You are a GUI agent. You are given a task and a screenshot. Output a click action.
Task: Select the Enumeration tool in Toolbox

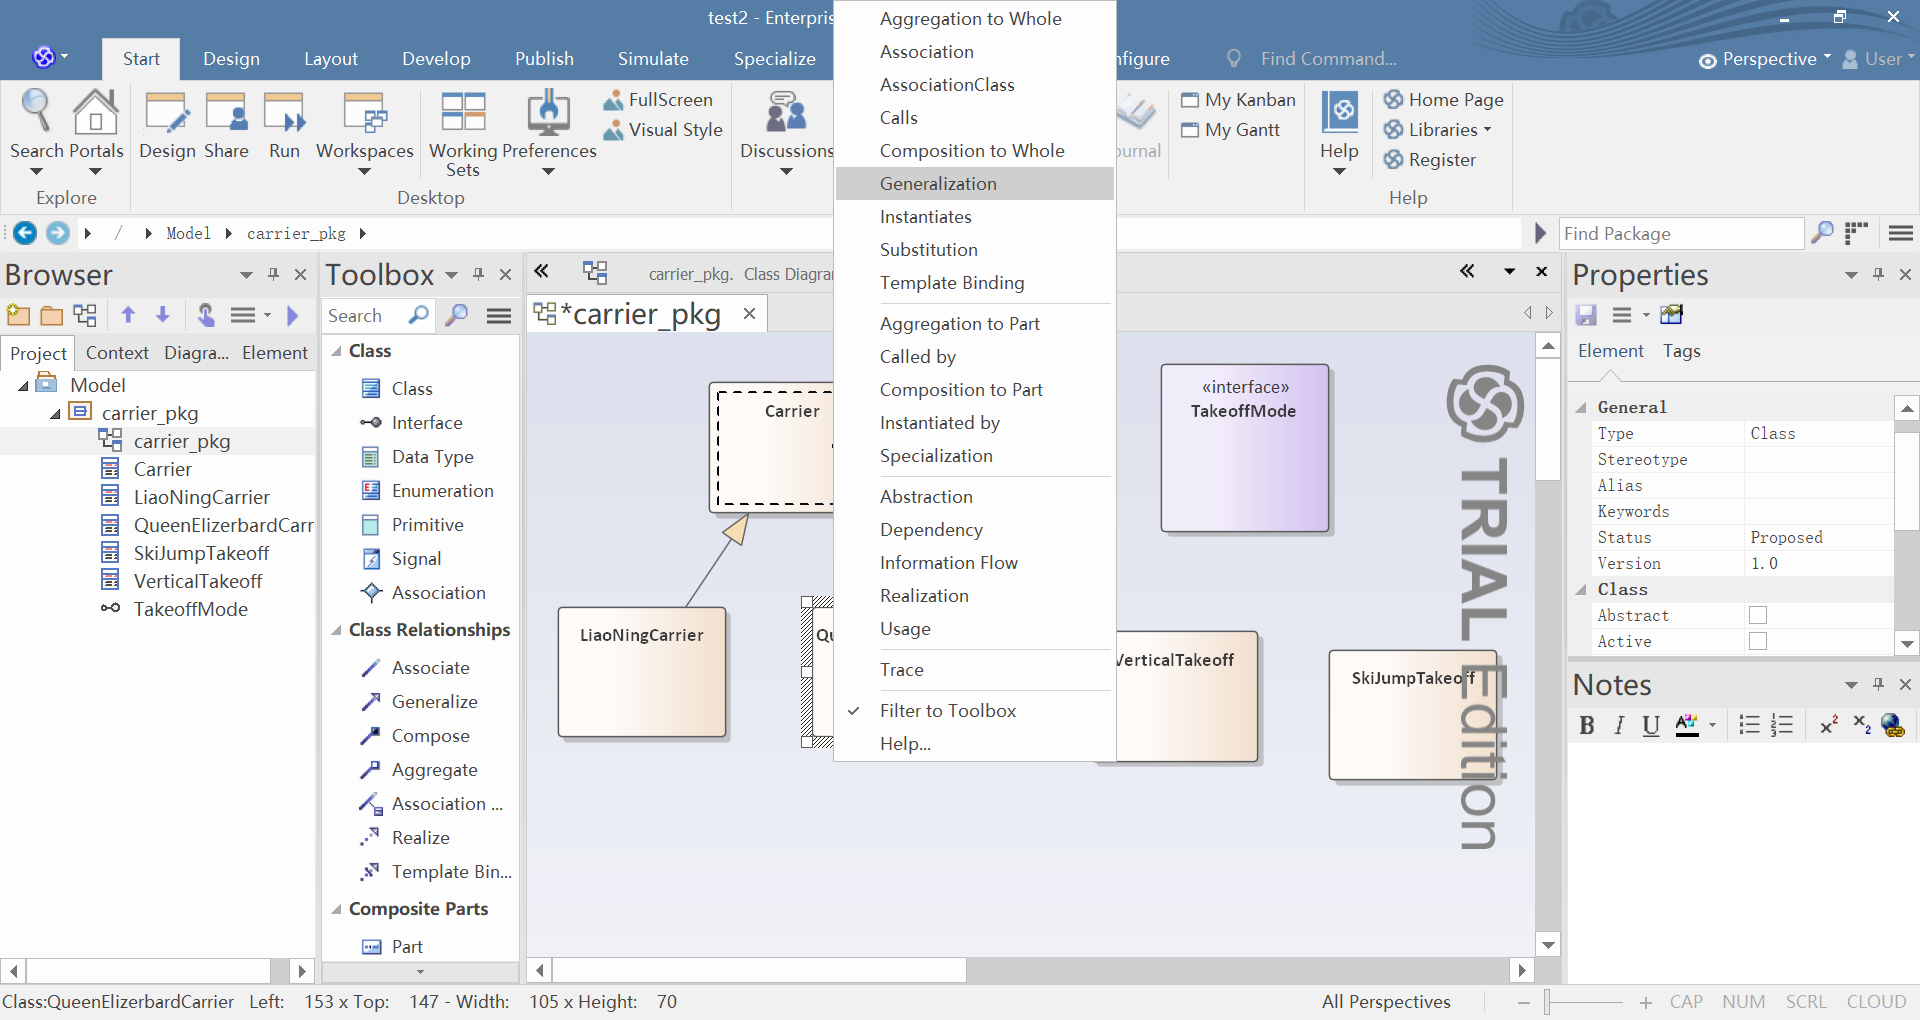pyautogui.click(x=443, y=490)
